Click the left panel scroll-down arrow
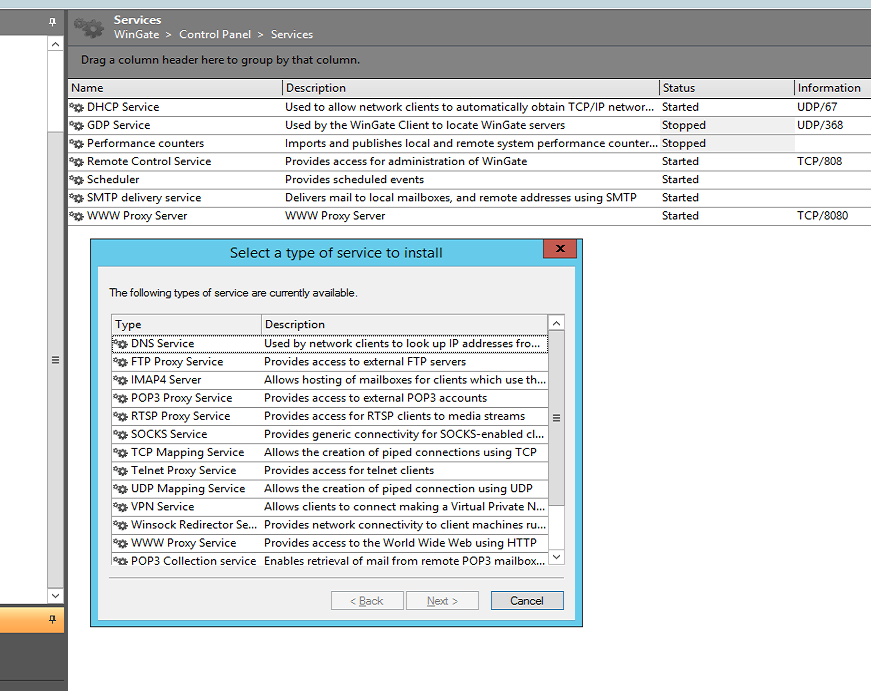871x691 pixels. tap(55, 595)
